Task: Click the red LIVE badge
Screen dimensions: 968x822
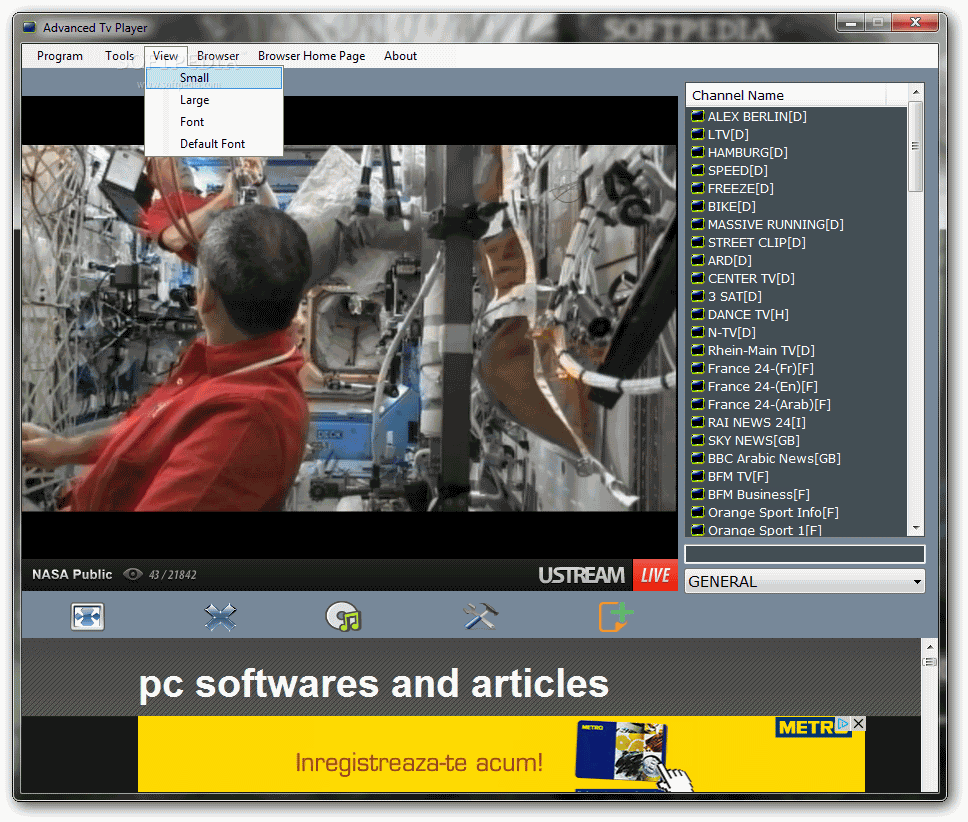Action: [655, 575]
